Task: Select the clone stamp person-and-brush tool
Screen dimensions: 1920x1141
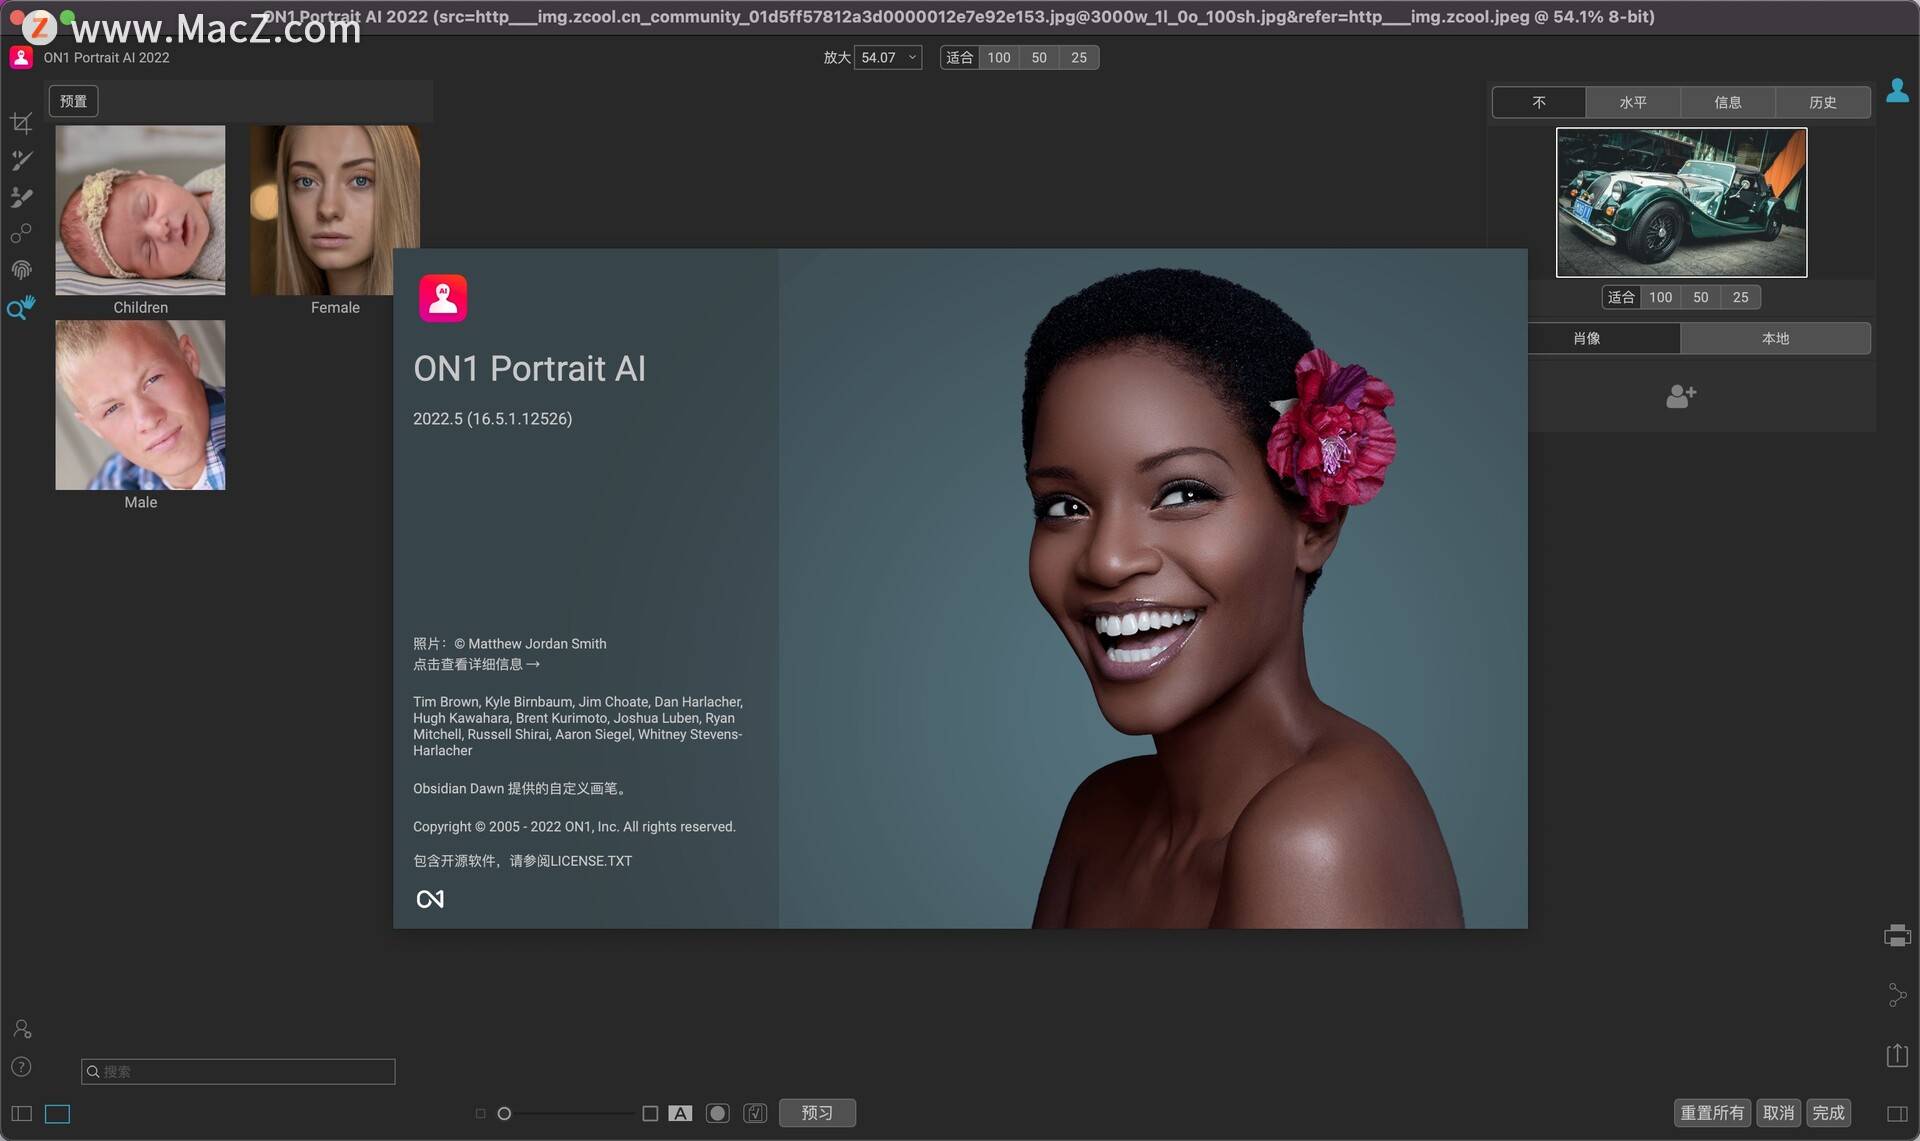Action: pyautogui.click(x=21, y=197)
